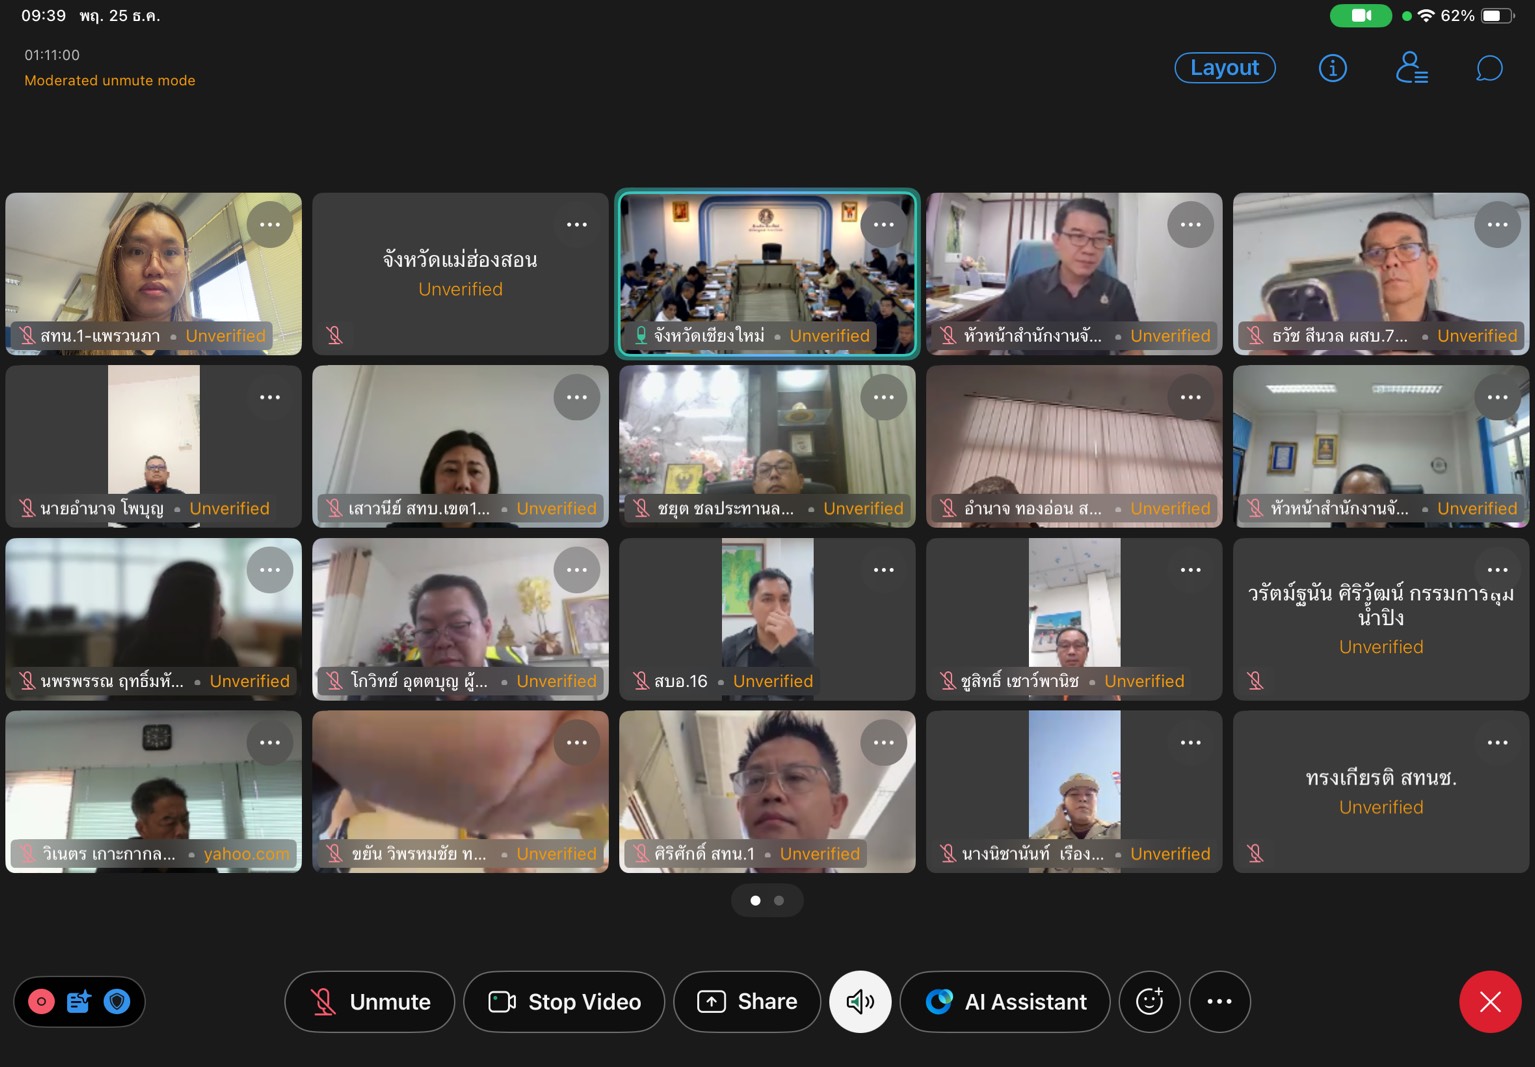Switch to the second page dot
Image resolution: width=1535 pixels, height=1067 pixels.
click(779, 901)
